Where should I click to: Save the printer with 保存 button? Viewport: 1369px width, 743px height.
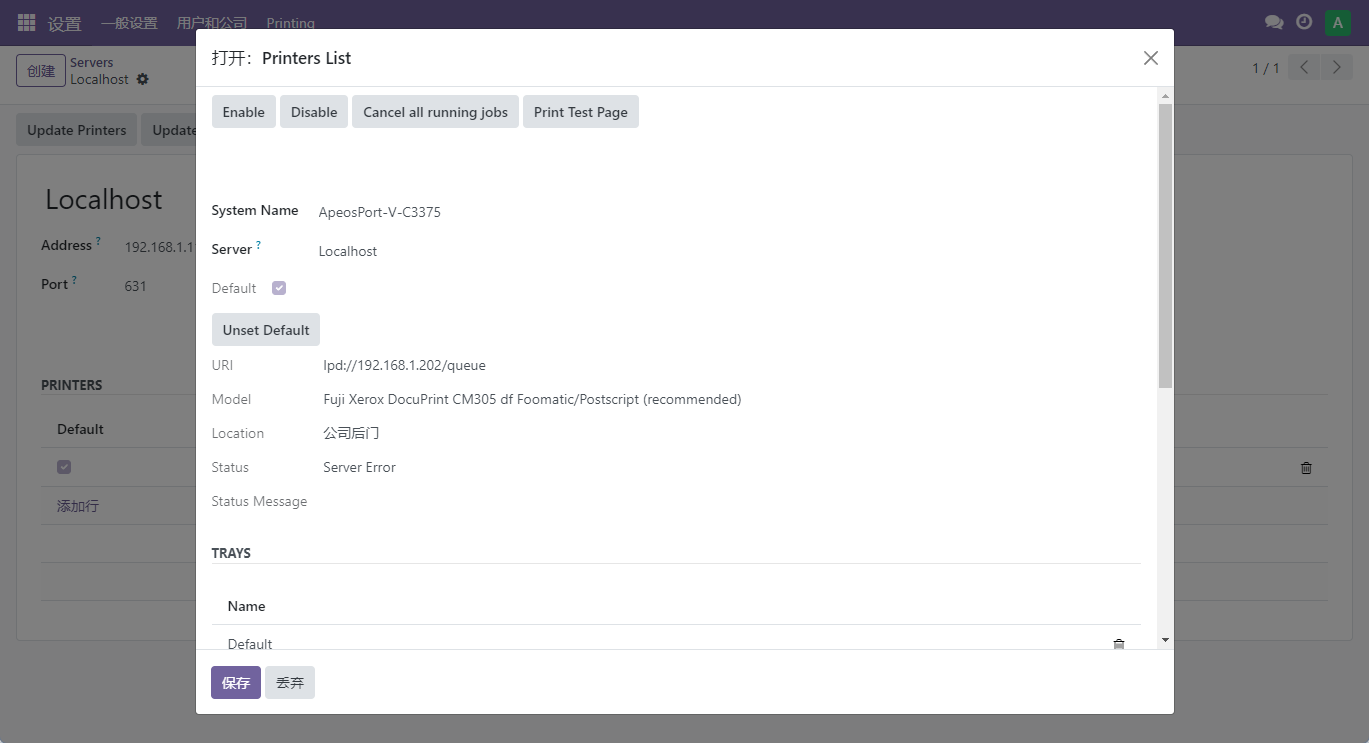(x=236, y=683)
